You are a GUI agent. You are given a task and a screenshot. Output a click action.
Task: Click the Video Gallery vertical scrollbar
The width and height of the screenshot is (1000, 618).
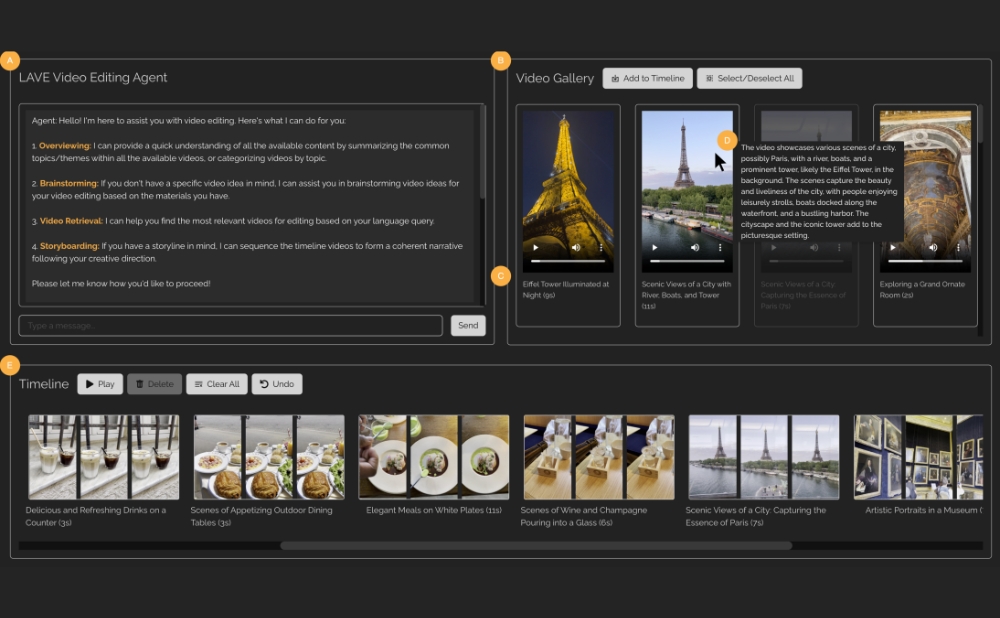(x=980, y=124)
